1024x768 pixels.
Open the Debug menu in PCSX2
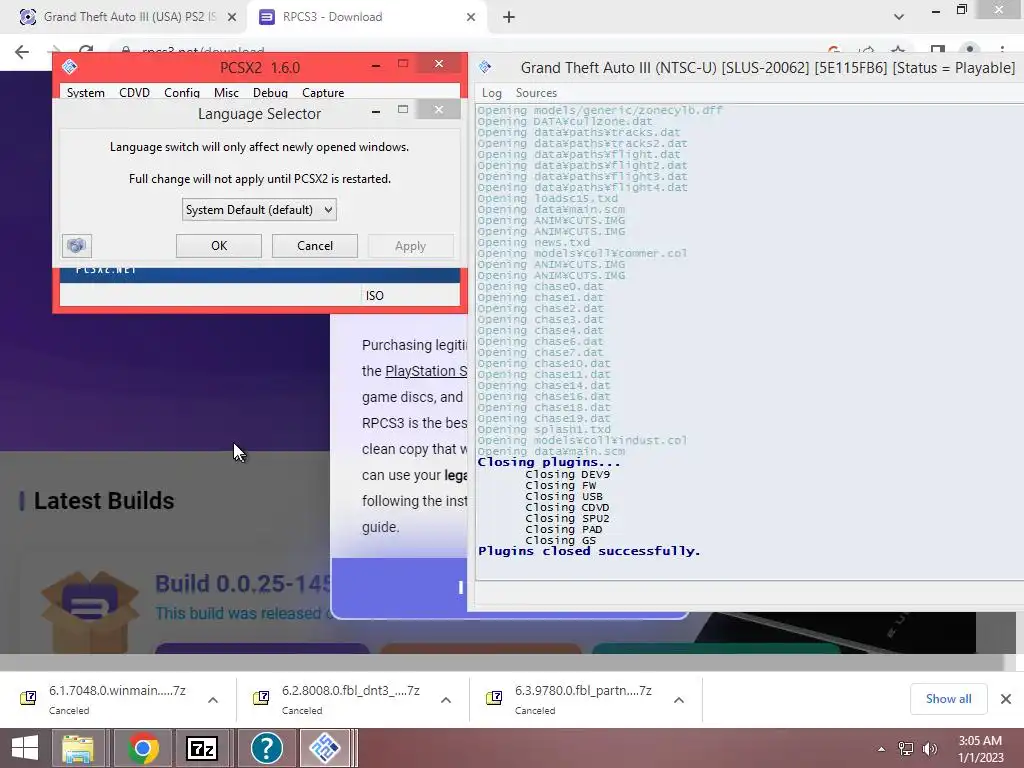coord(270,92)
